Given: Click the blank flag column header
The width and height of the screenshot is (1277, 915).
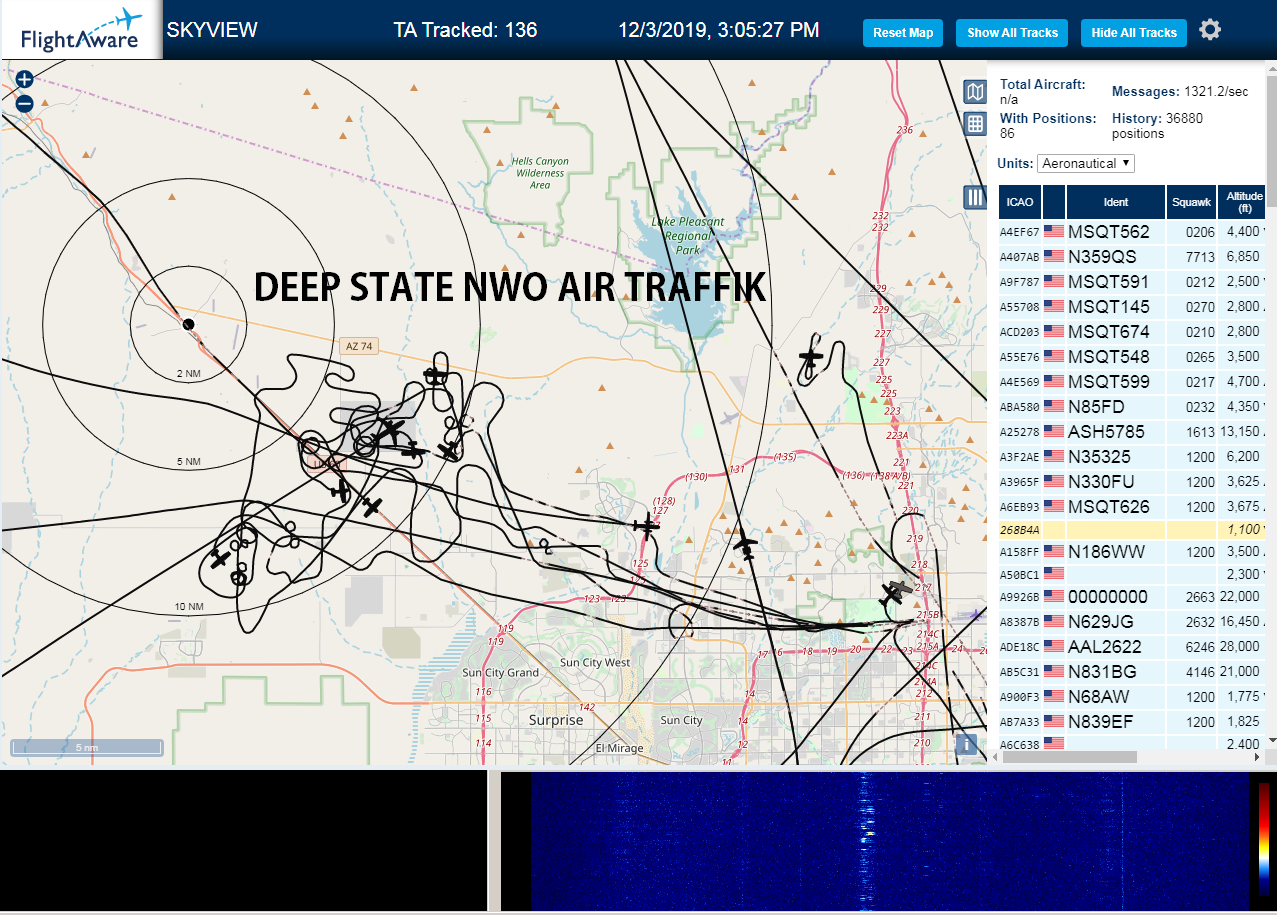Looking at the screenshot, I should [x=1054, y=202].
